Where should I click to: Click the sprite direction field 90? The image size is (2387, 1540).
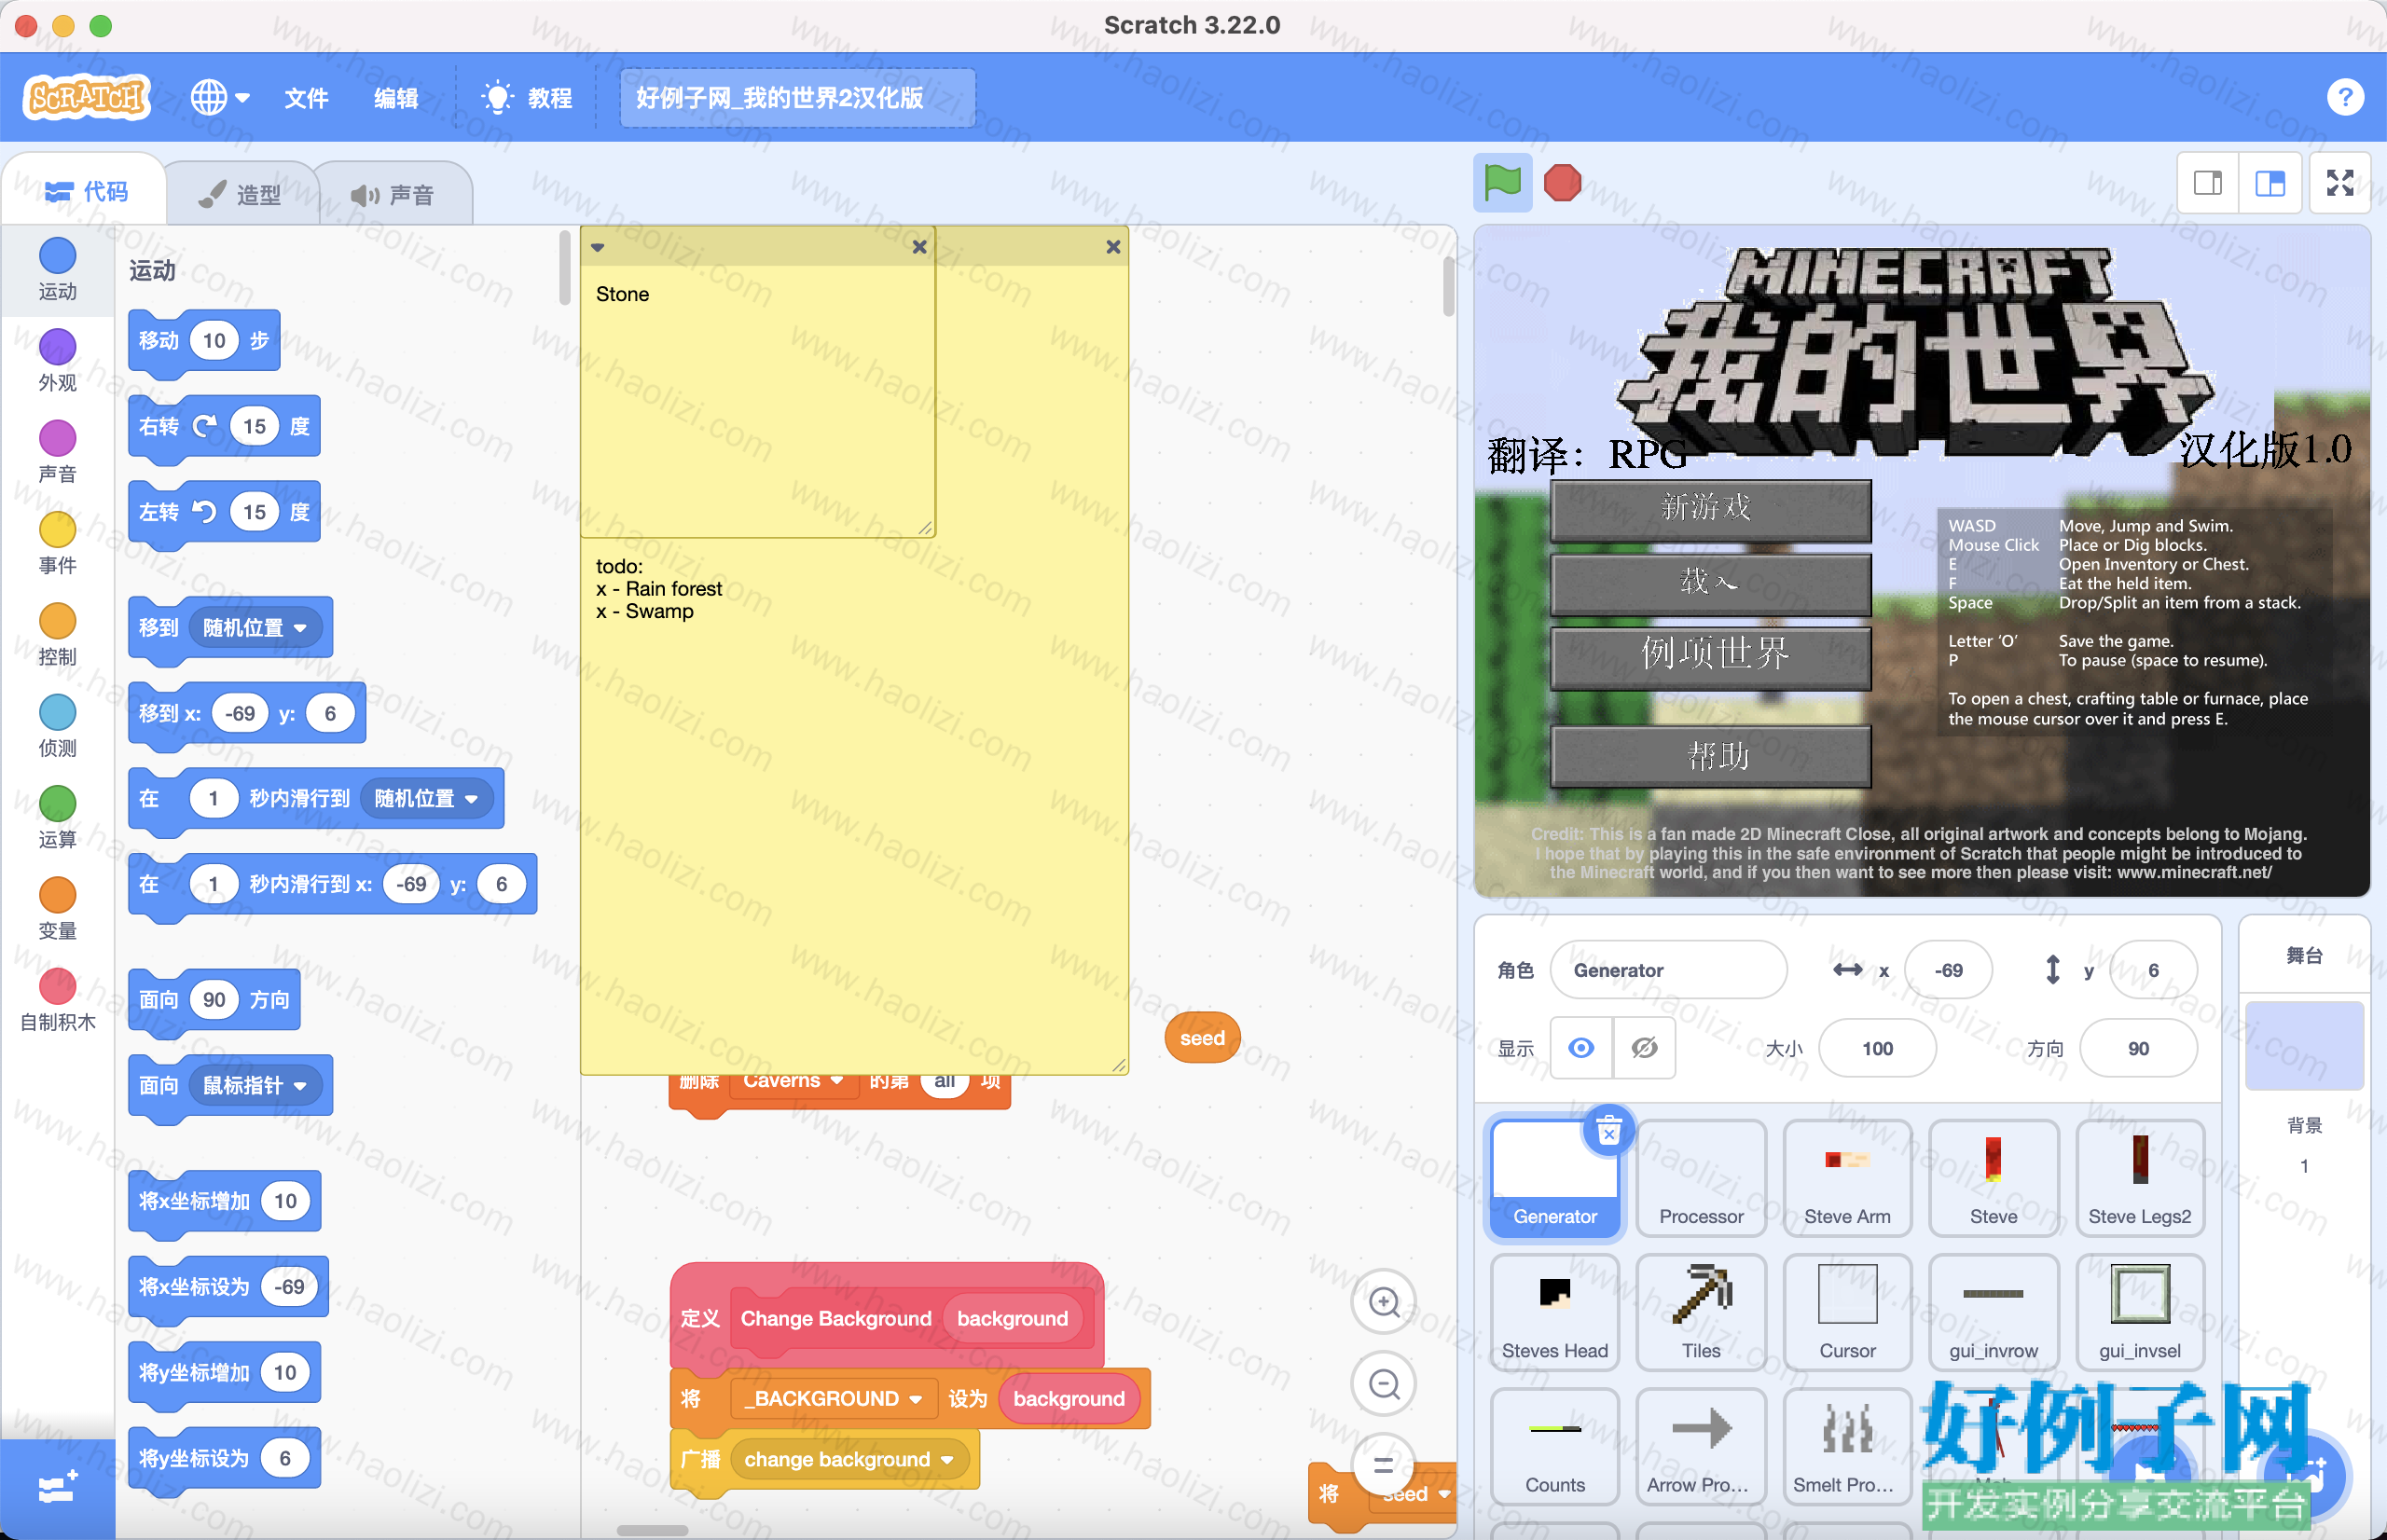(2138, 1048)
